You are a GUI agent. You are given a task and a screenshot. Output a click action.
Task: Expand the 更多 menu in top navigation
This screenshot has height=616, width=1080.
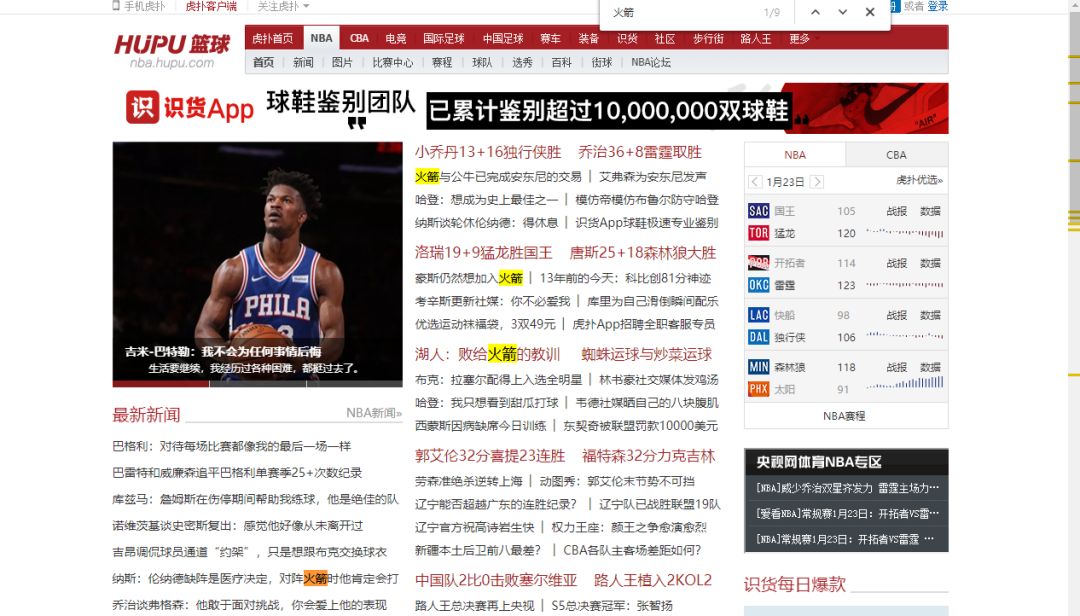[x=802, y=39]
